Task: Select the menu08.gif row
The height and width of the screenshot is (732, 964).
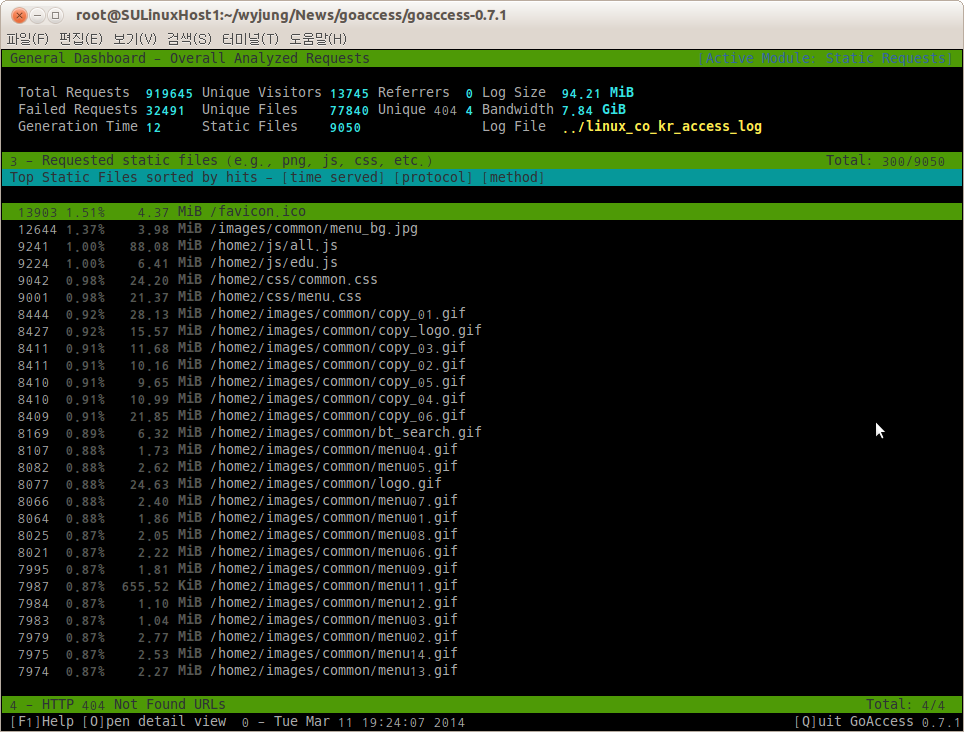Action: point(482,535)
